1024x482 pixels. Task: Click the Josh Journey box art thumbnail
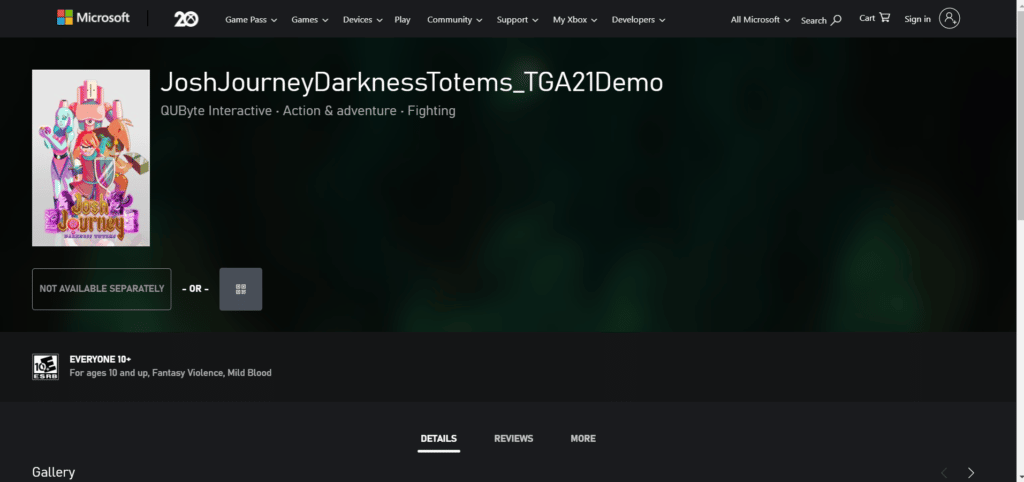(91, 158)
